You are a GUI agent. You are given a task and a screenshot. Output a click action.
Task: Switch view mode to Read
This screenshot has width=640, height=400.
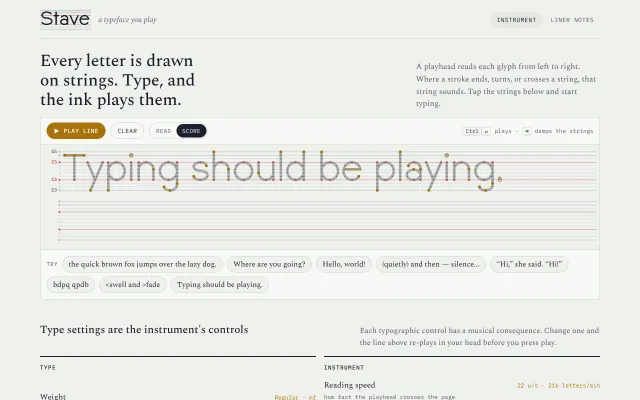coord(163,131)
